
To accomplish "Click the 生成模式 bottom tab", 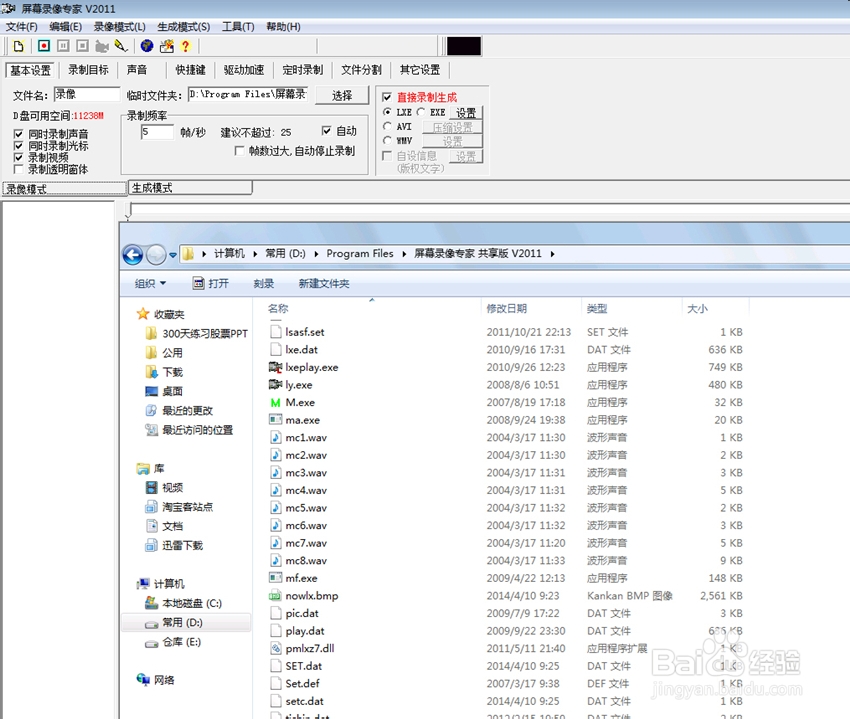I will pos(190,188).
